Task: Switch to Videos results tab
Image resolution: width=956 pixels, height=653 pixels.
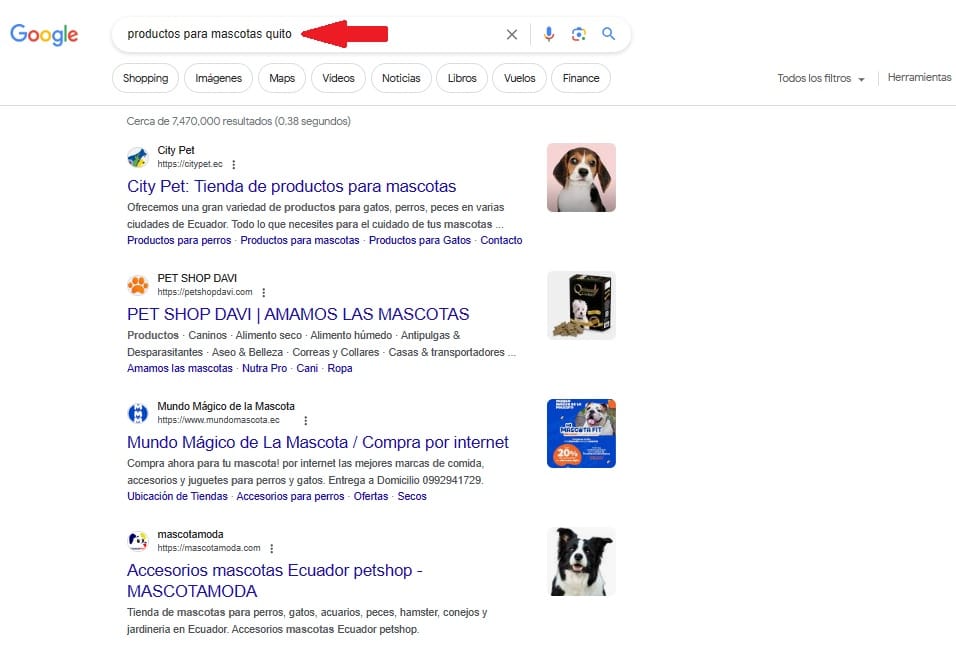Action: pyautogui.click(x=338, y=78)
